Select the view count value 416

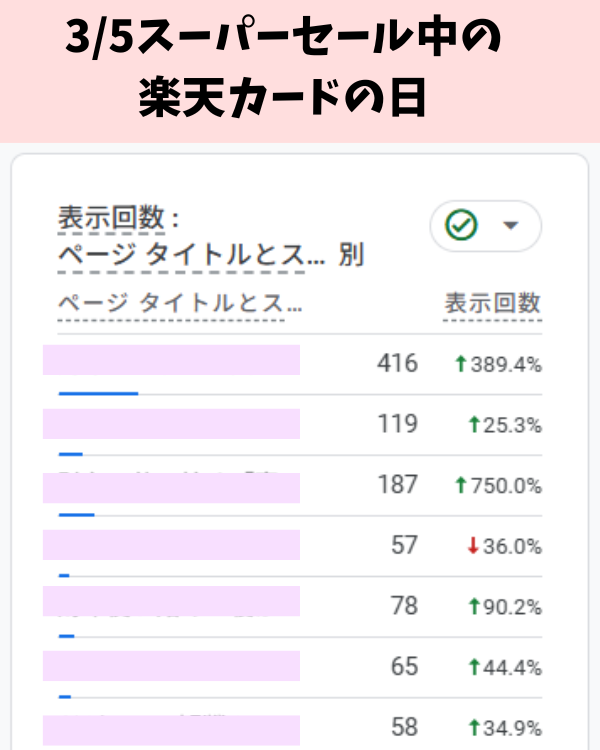(397, 363)
